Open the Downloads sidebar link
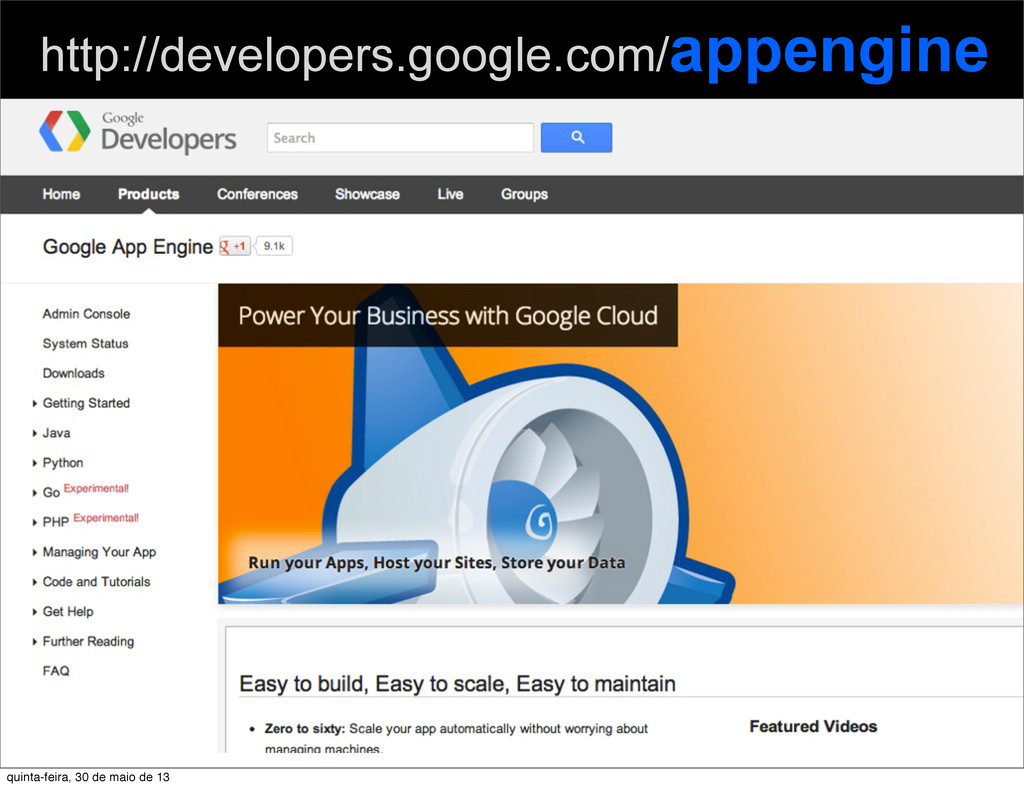Screen dimensions: 1024x788 [x=74, y=373]
